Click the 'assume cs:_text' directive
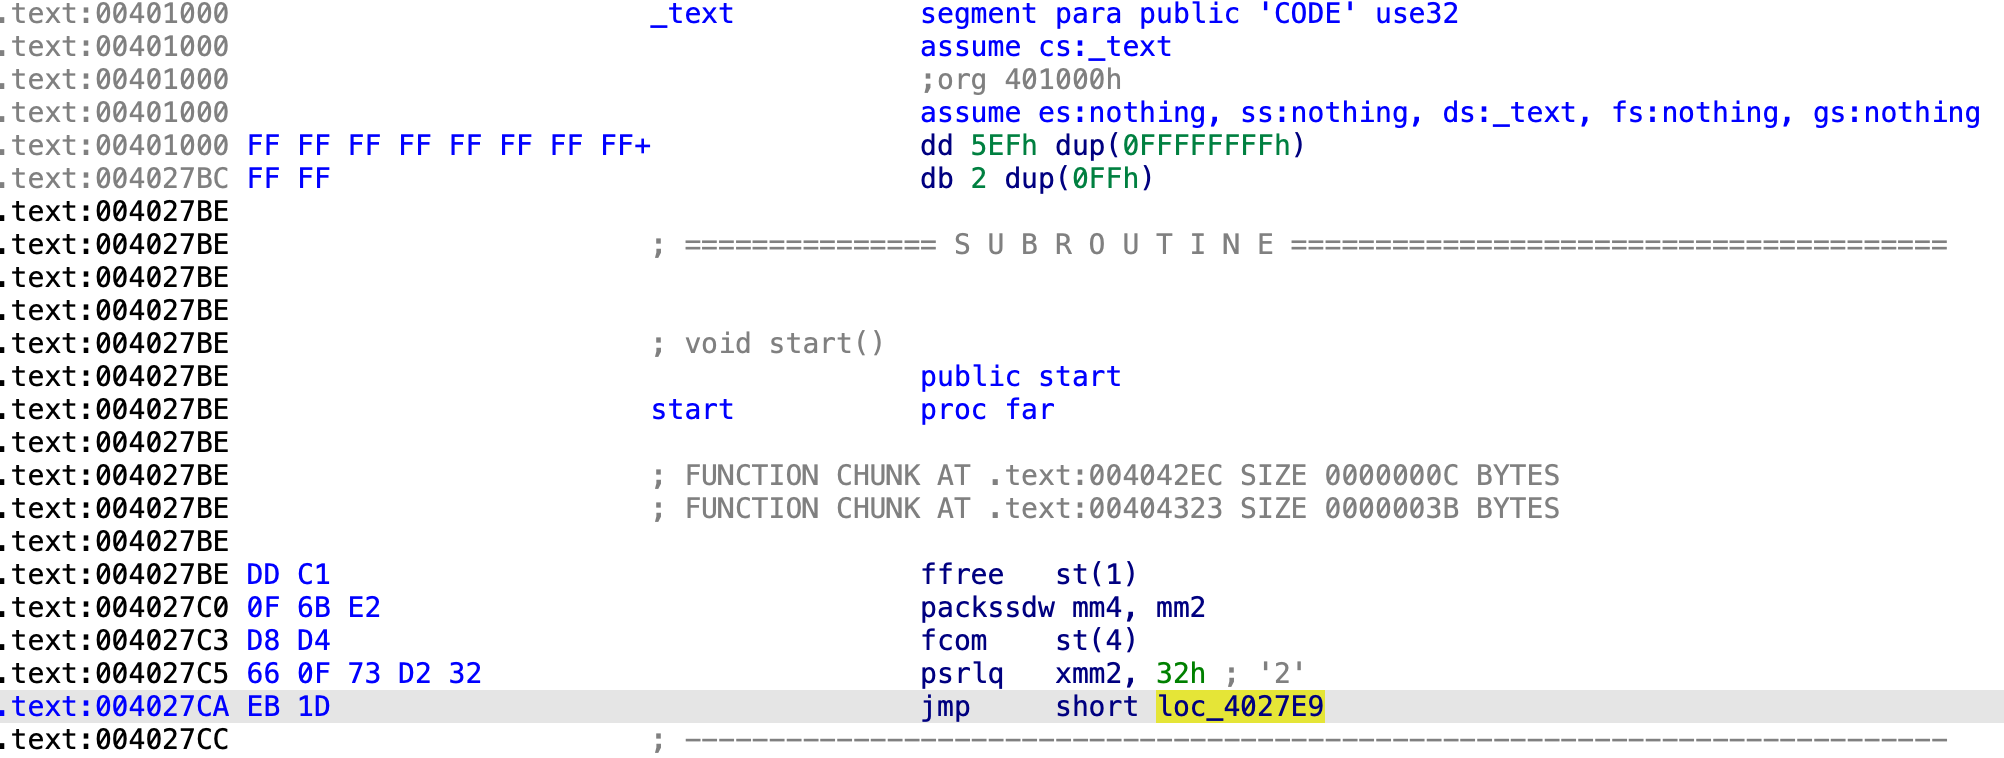The width and height of the screenshot is (2004, 758). (1045, 47)
